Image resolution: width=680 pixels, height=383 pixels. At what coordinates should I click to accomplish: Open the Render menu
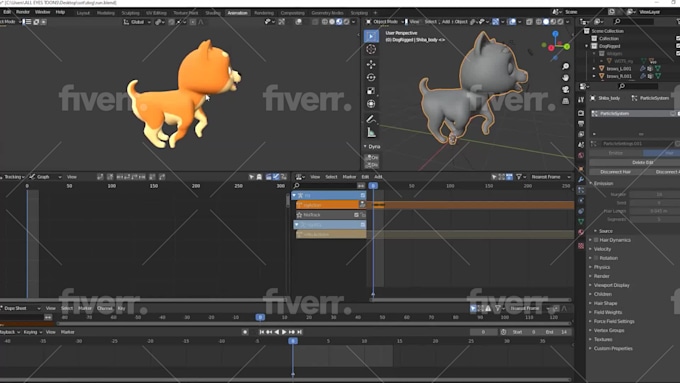pos(23,12)
